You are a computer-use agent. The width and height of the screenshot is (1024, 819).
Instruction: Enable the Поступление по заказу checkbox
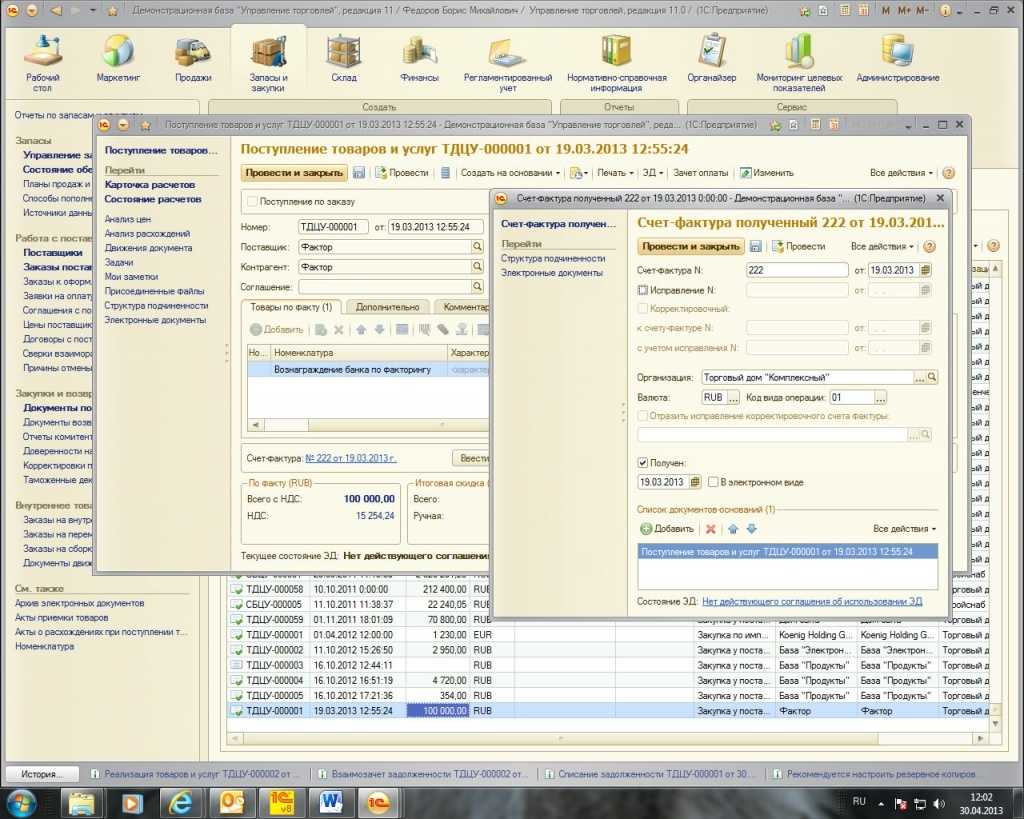click(252, 202)
